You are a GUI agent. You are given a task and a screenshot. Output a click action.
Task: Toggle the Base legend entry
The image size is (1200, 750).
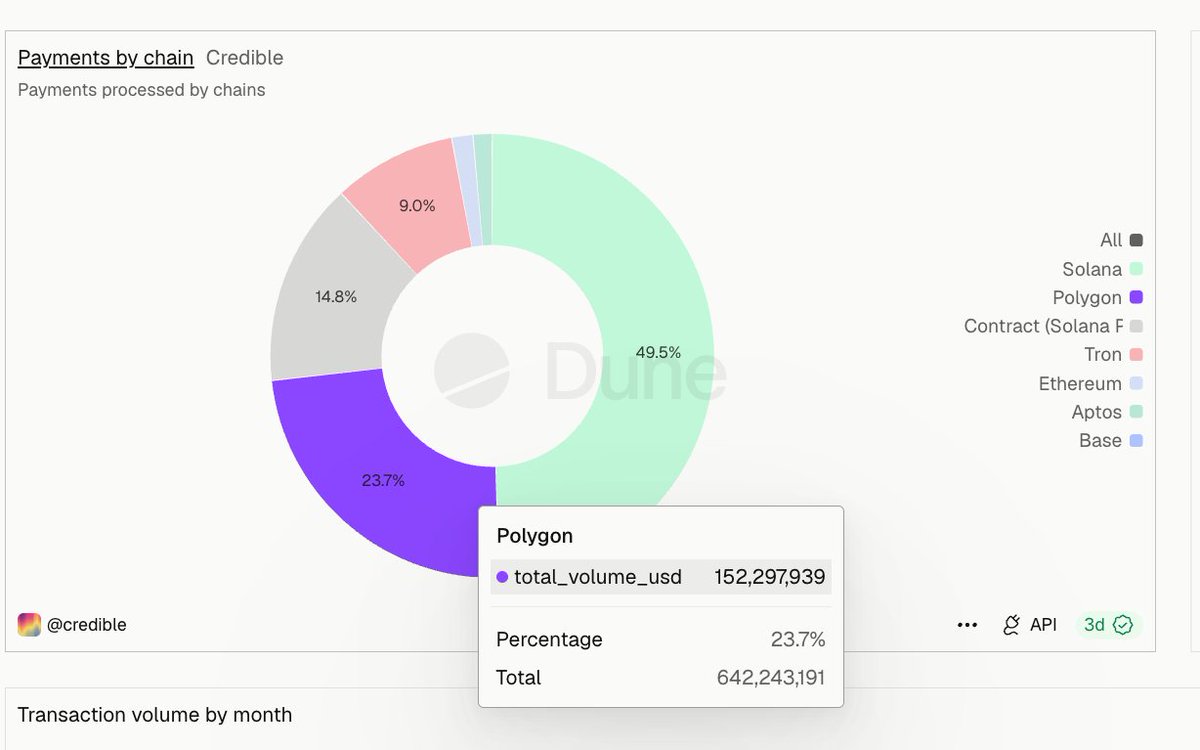click(x=1110, y=441)
